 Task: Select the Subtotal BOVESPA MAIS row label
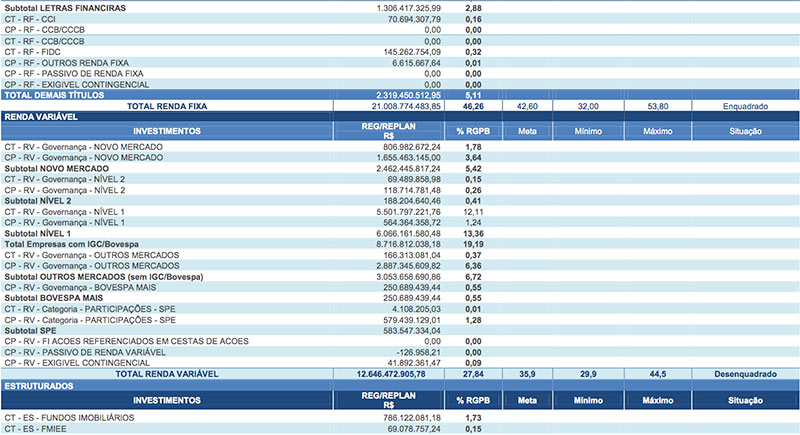point(62,298)
